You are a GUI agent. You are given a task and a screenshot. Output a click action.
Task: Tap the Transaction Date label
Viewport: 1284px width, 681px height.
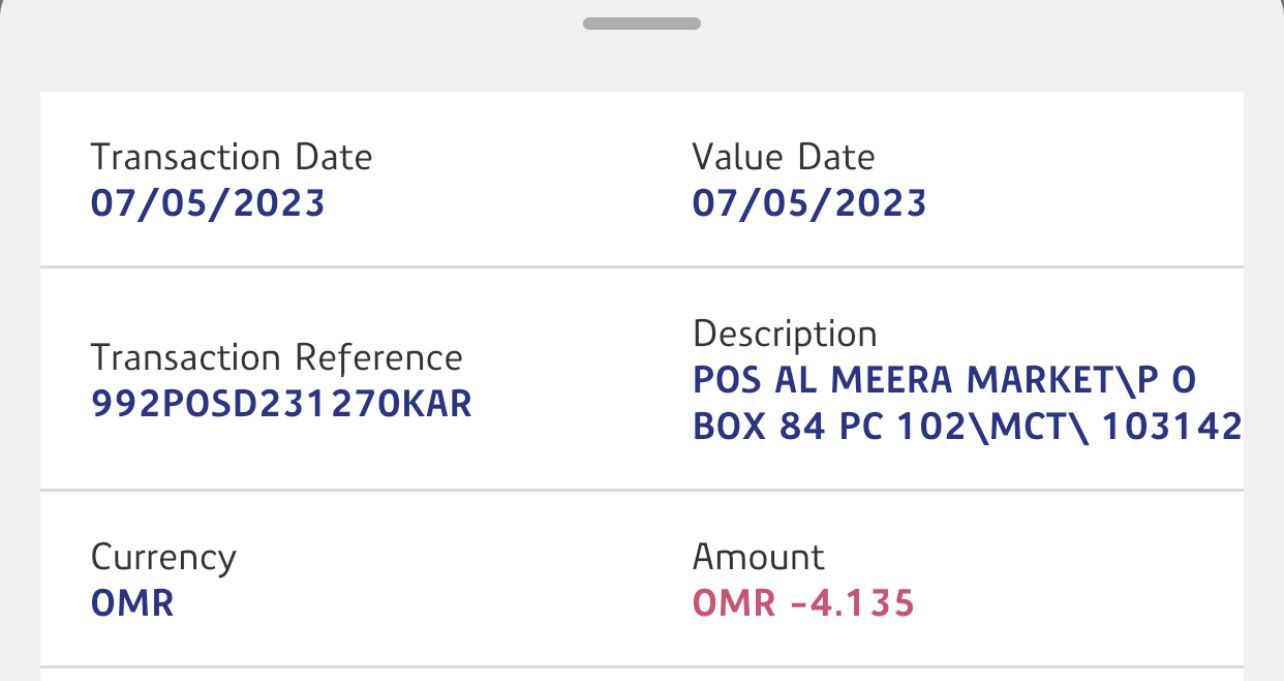(231, 157)
